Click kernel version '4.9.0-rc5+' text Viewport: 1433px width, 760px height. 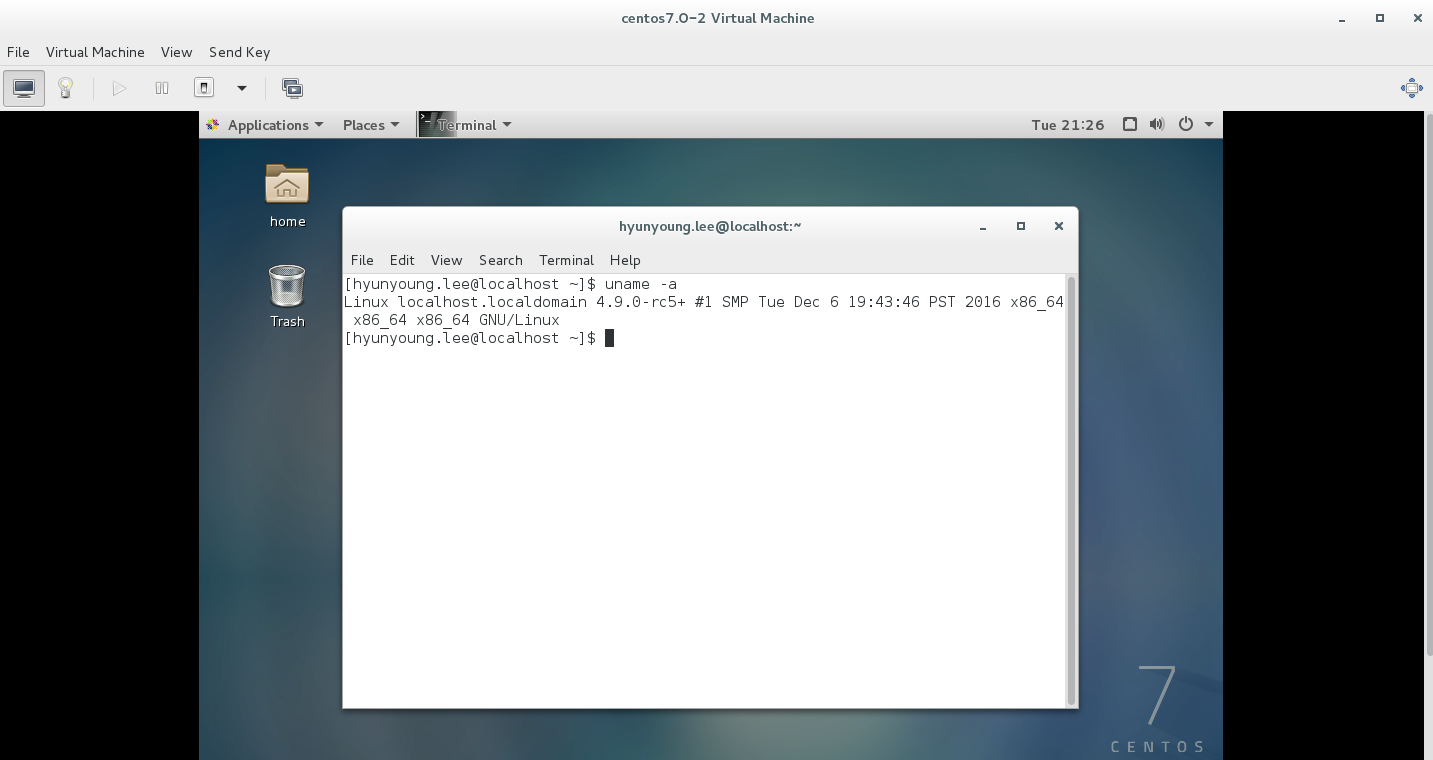pos(641,302)
